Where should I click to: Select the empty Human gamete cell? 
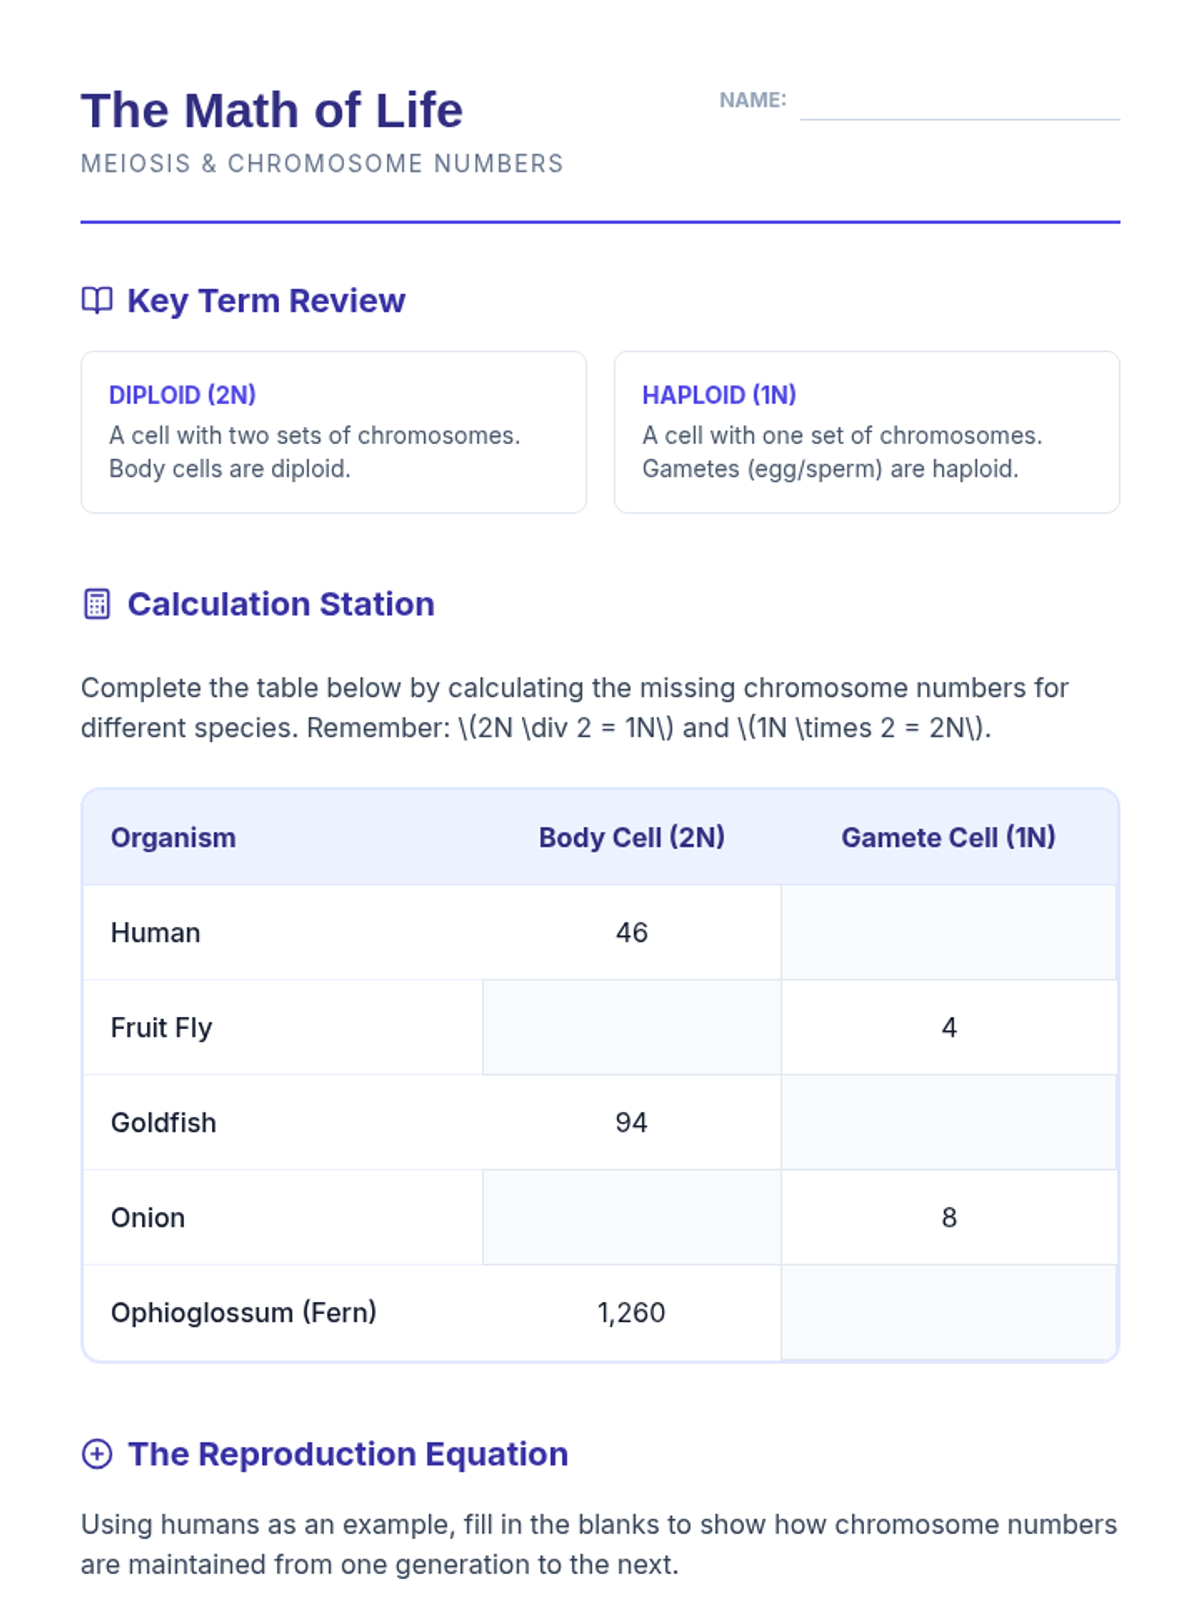tap(948, 932)
